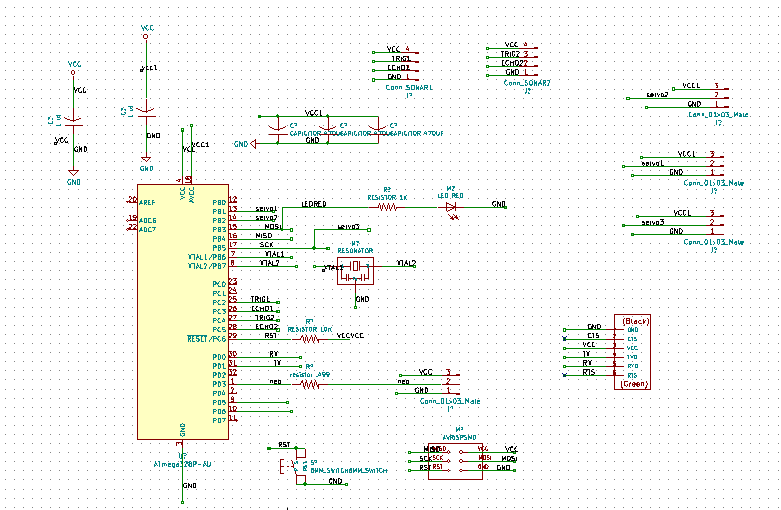The width and height of the screenshot is (781, 510).
Task: Select the push button switch symbol
Action: (296, 466)
